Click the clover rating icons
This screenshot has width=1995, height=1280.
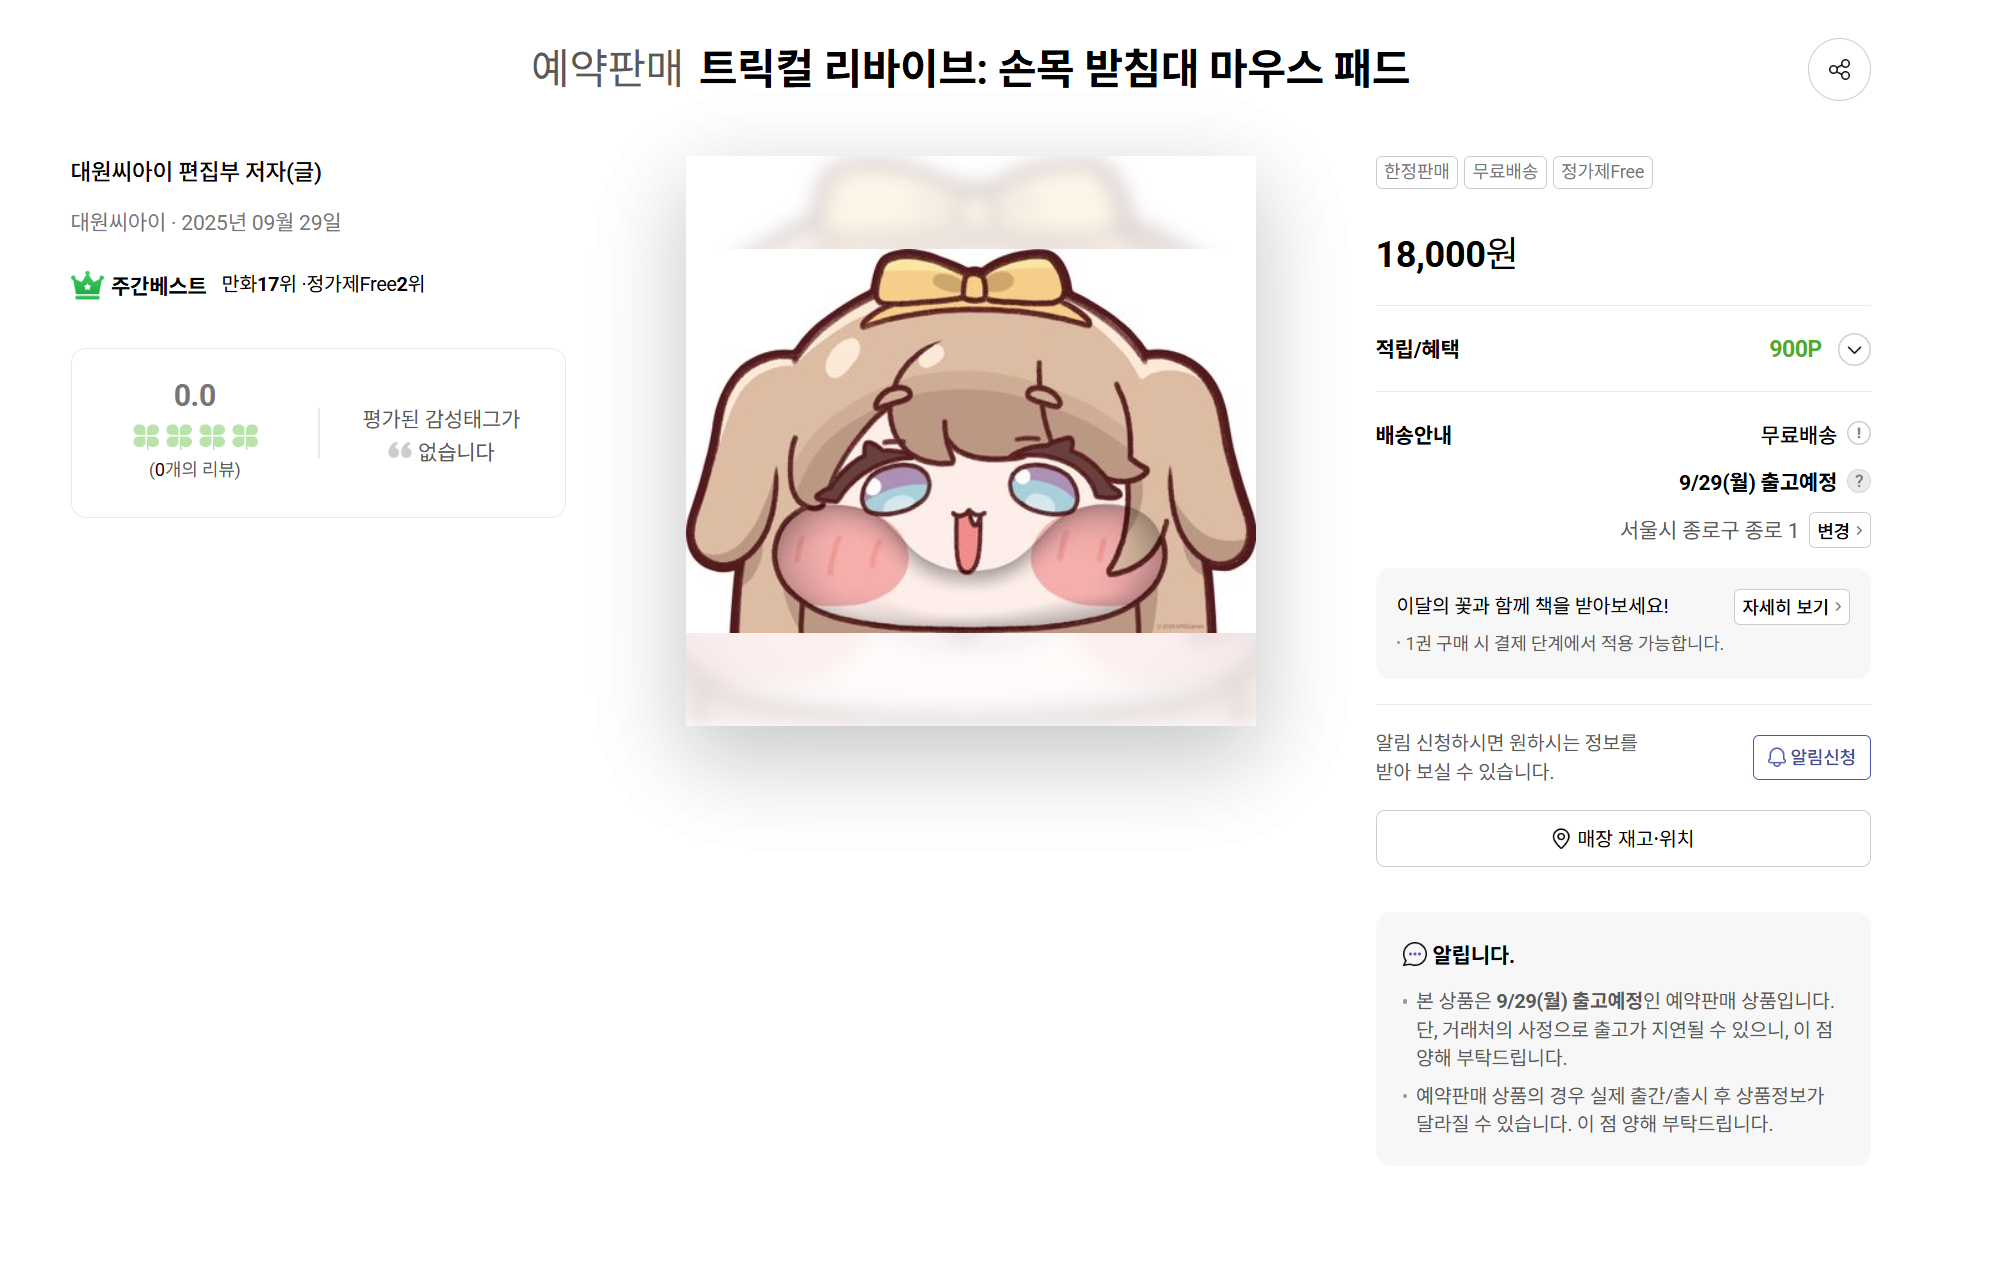point(195,436)
